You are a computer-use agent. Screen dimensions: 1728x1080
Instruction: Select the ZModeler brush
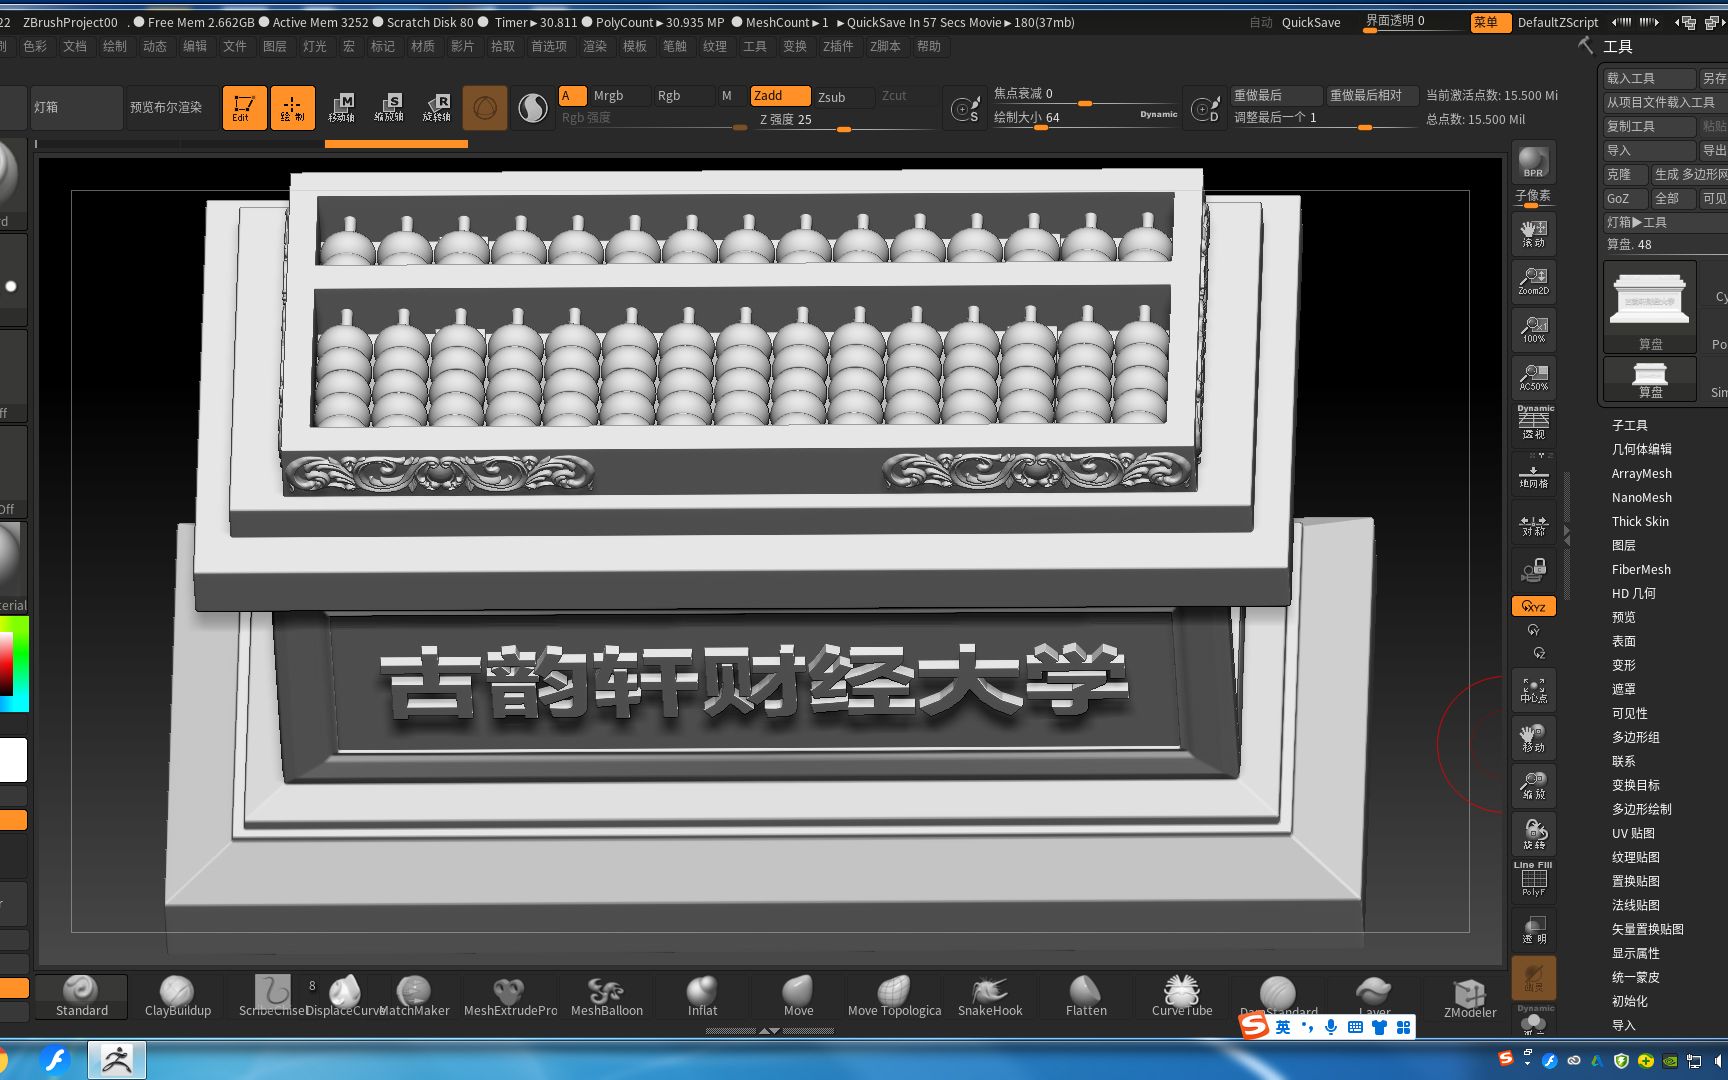coord(1470,997)
